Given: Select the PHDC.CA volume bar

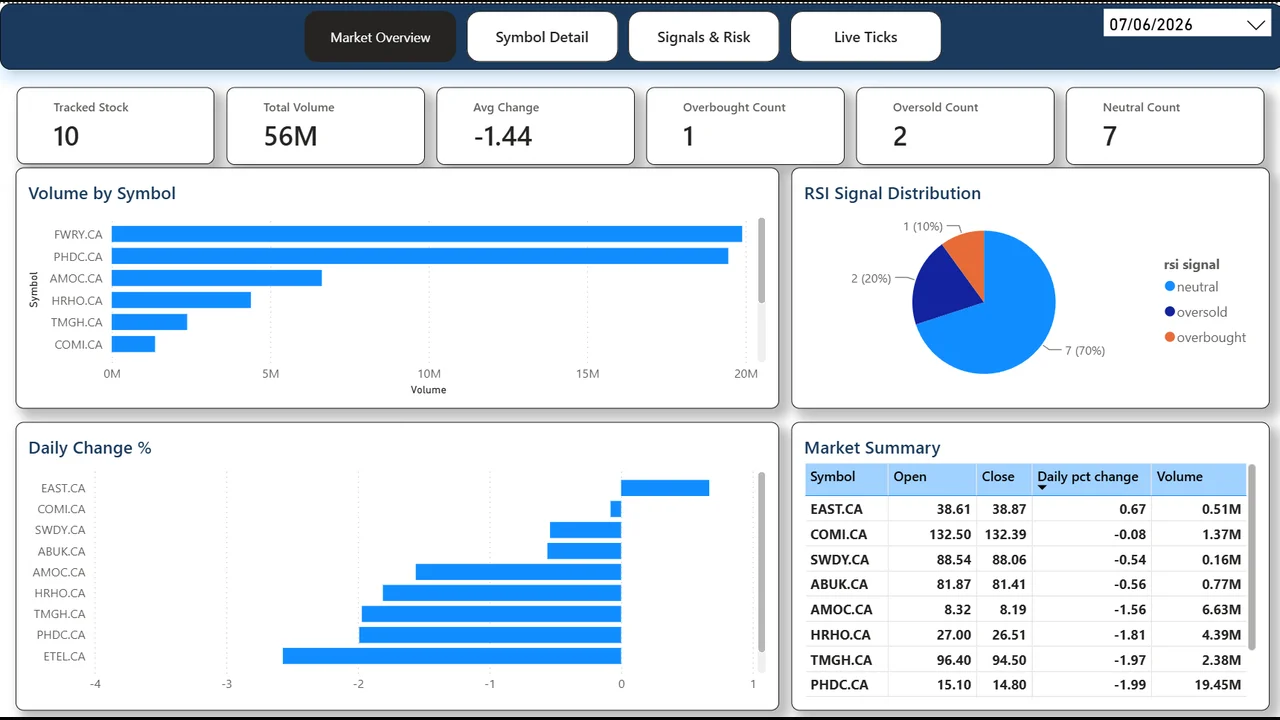Looking at the screenshot, I should coord(420,256).
